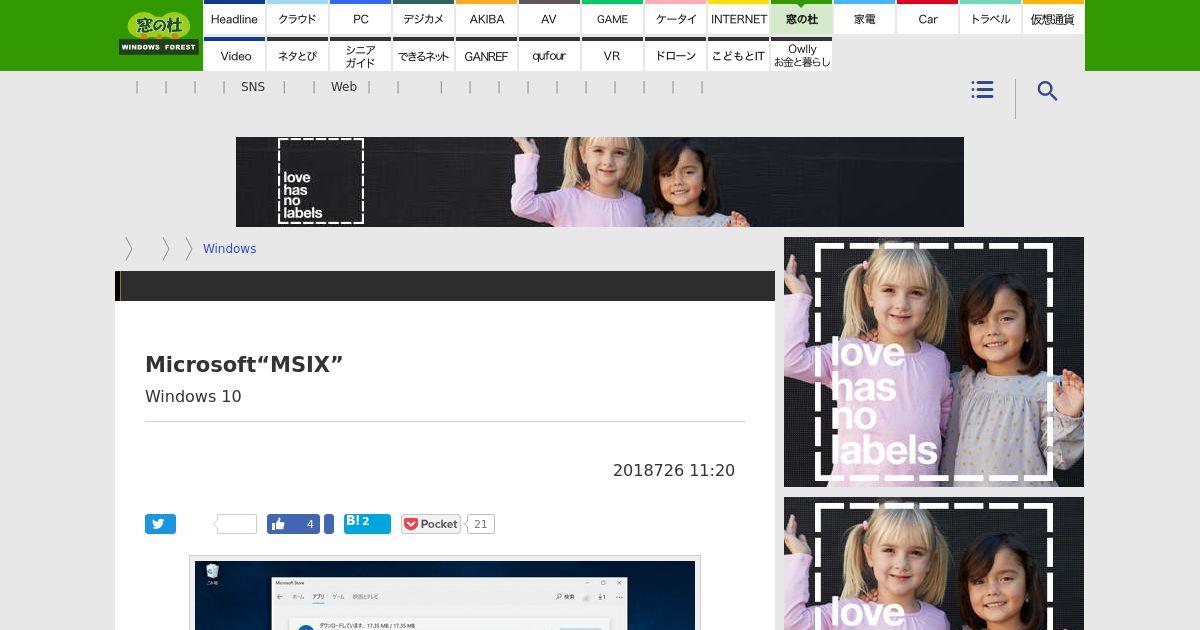
Task: Go to the AKIBA tab
Action: [486, 18]
